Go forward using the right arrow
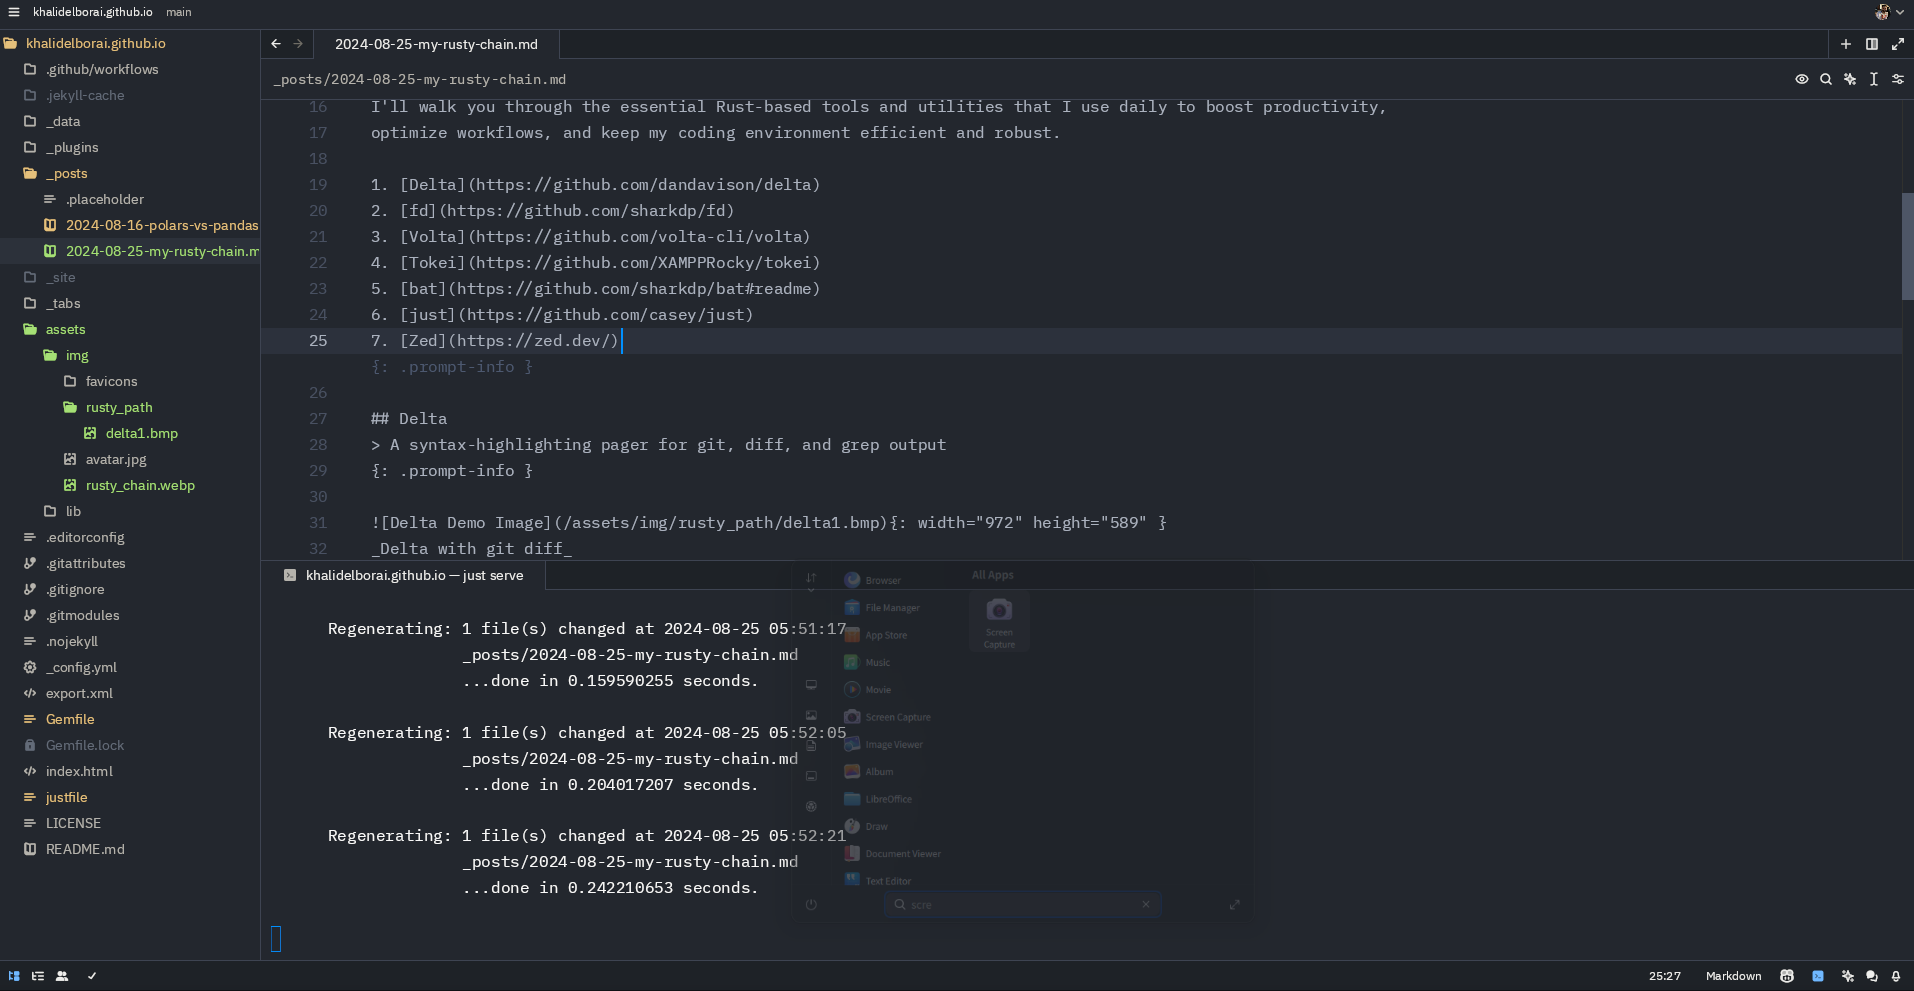The height and width of the screenshot is (991, 1914). click(298, 44)
